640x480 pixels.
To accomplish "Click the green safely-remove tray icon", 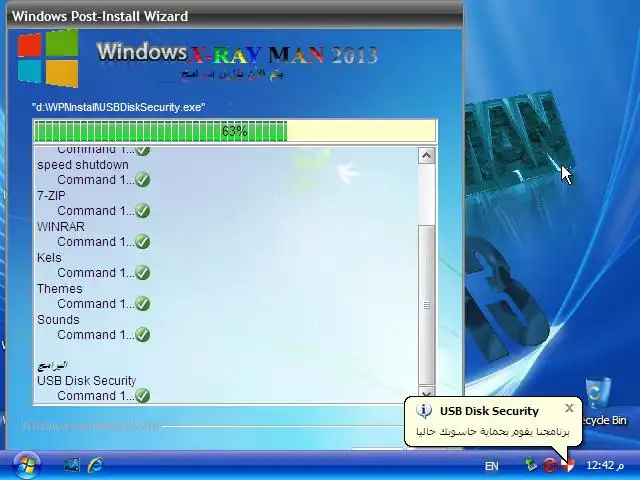I will point(531,465).
